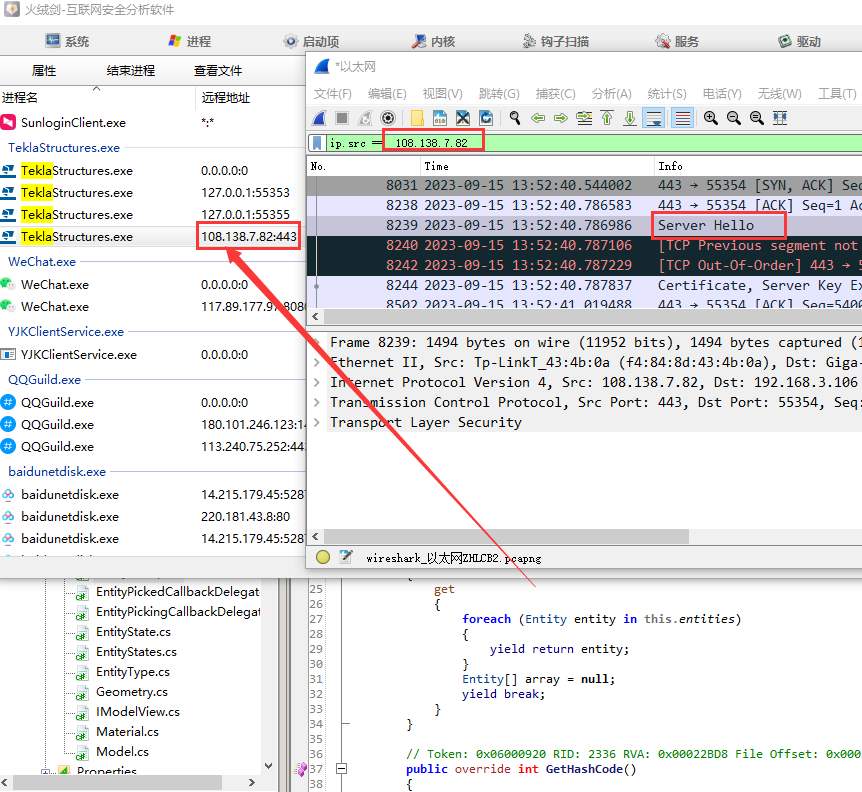The width and height of the screenshot is (862, 792).
Task: Select baidunetdisk.exe row with 220.181.43.8:80
Action: [153, 517]
